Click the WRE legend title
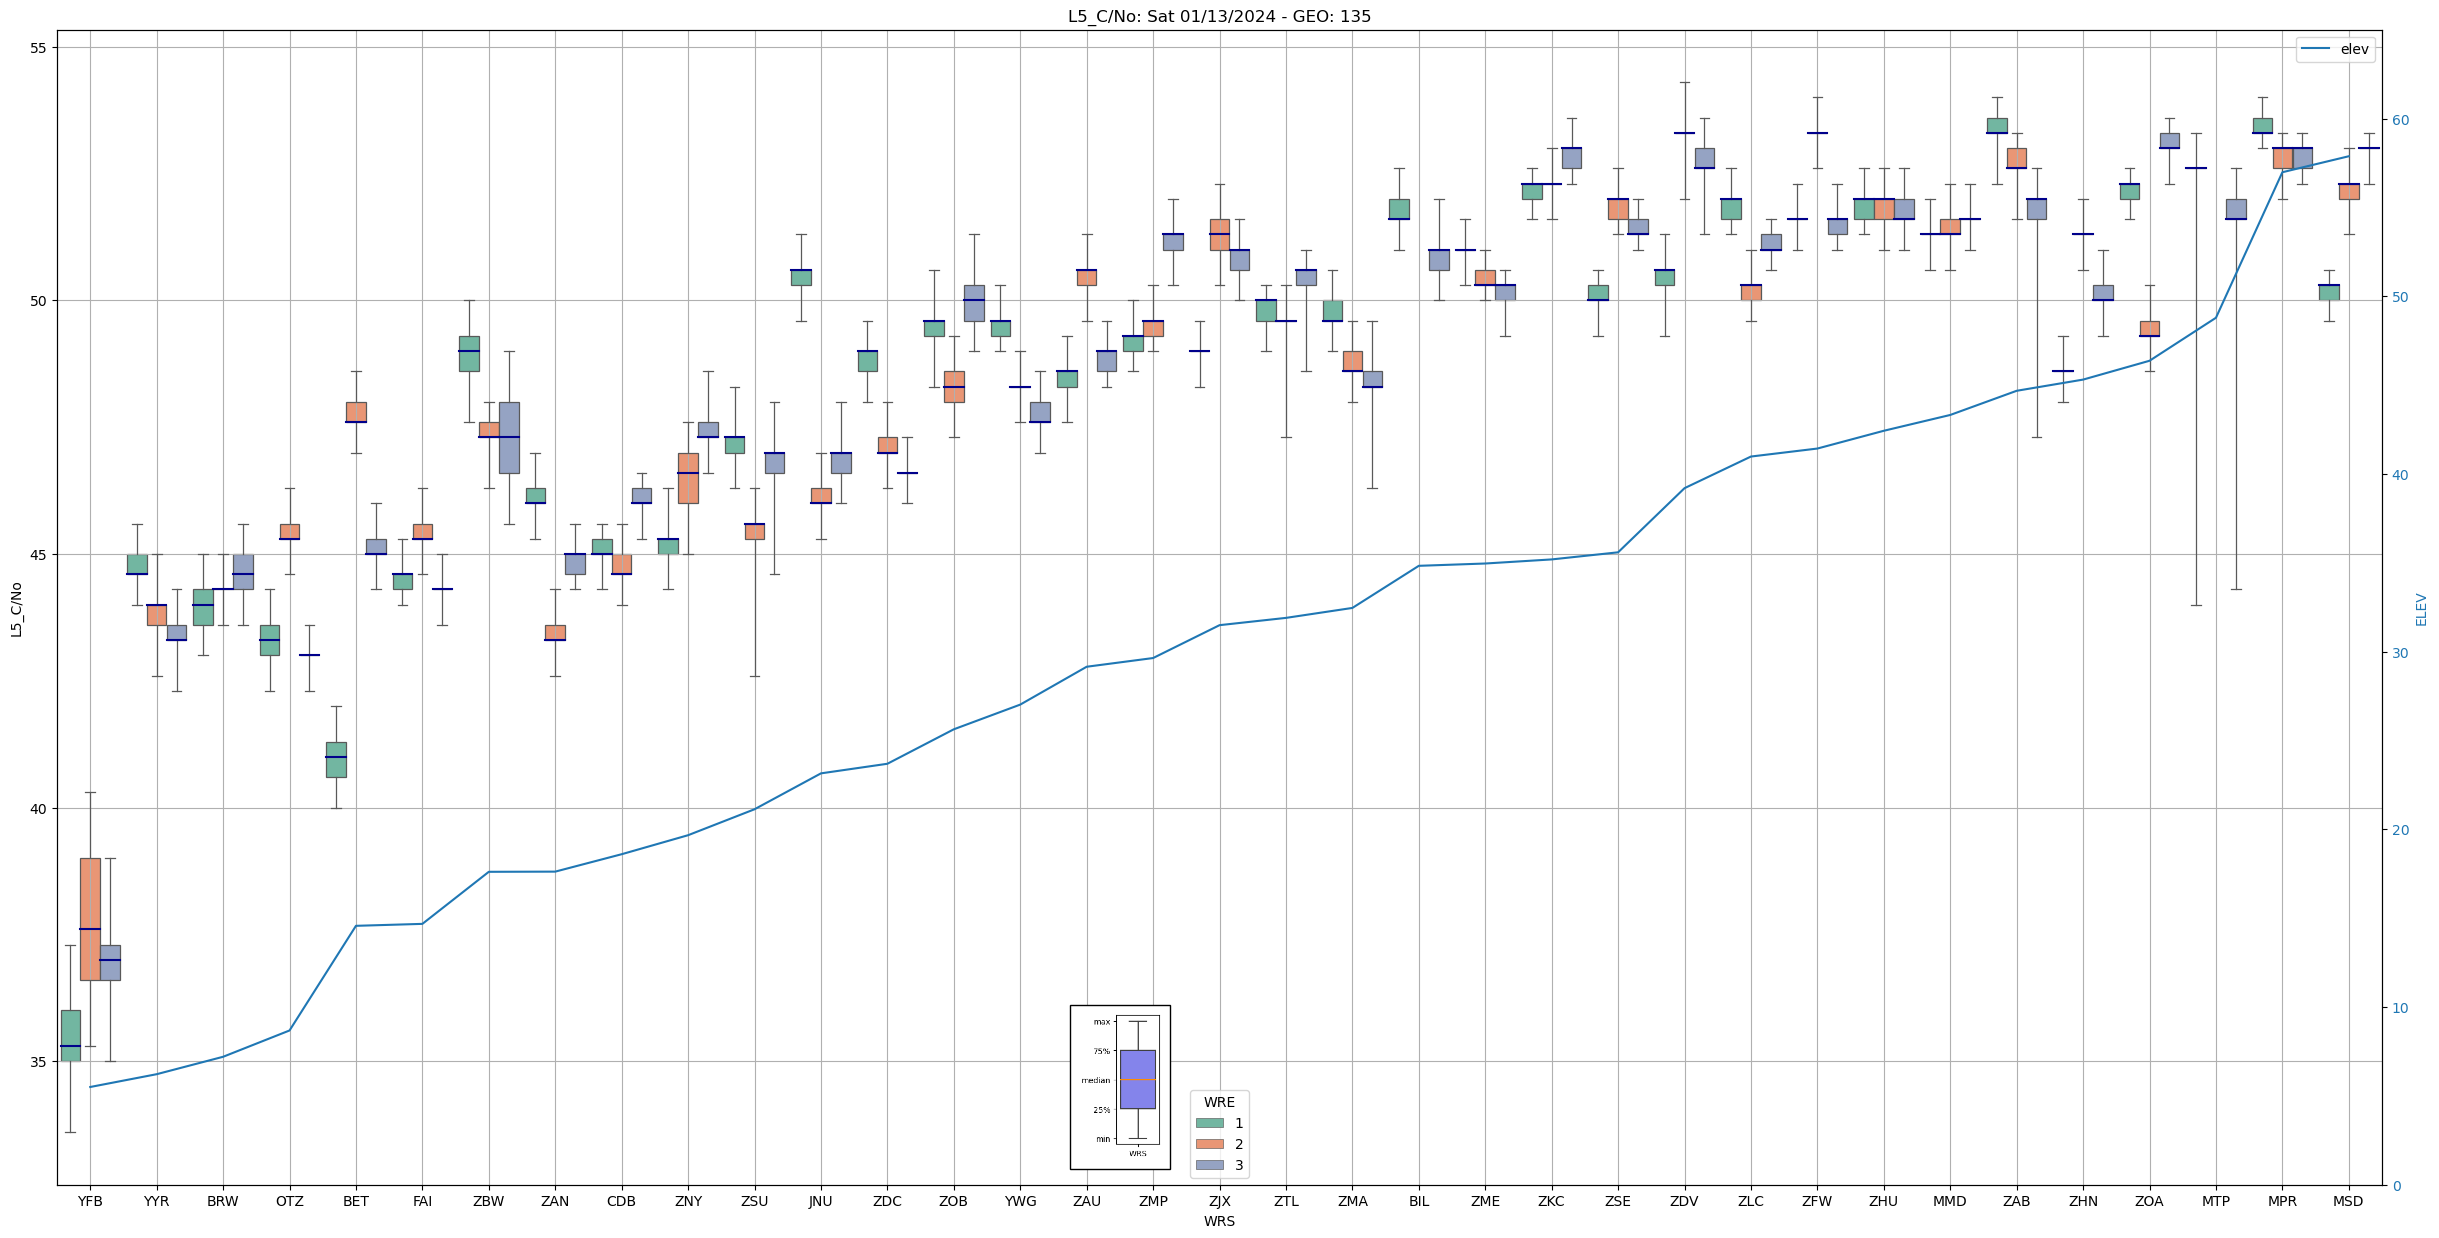Screen dimensions: 2439x1238 [x=1219, y=1102]
